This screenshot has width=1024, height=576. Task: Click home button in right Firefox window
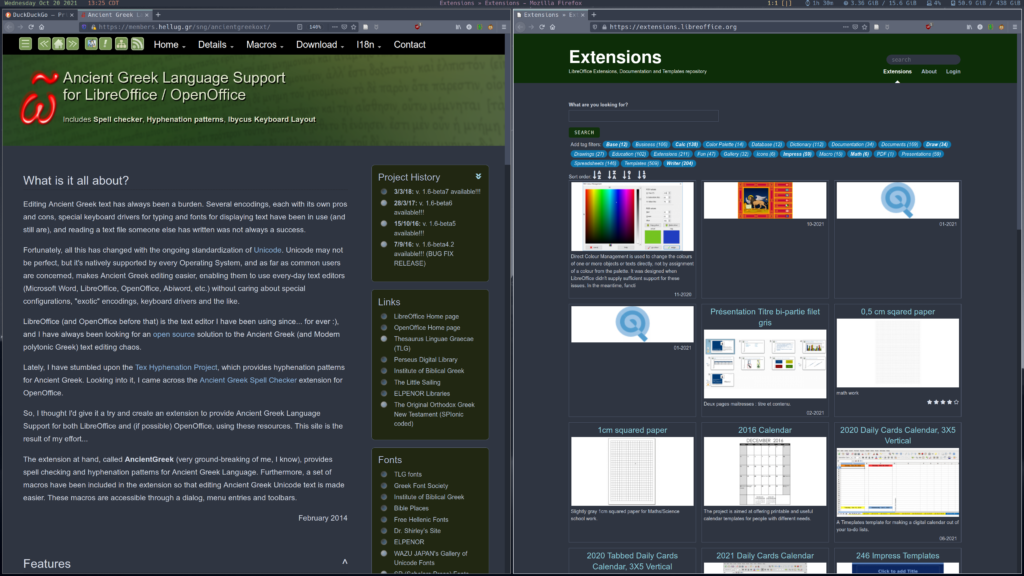552,27
